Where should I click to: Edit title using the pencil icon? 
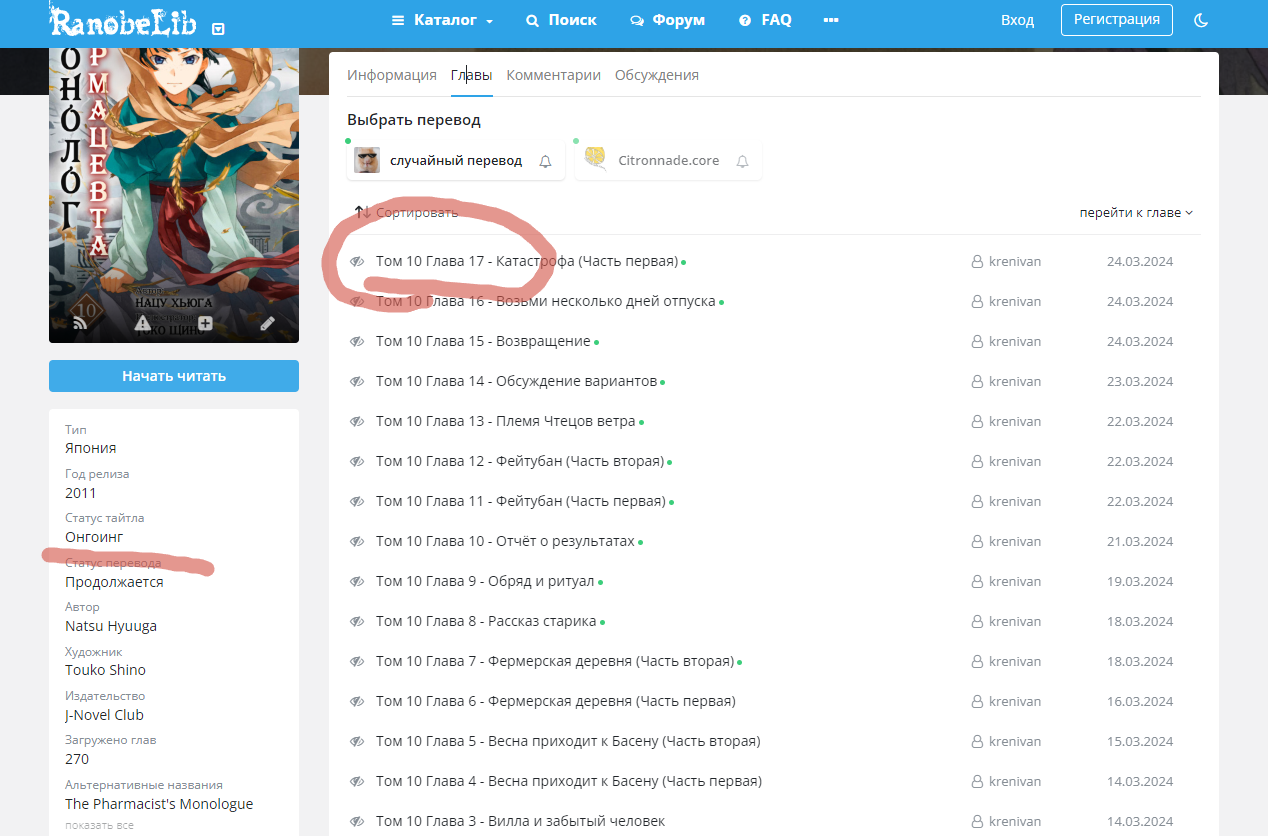tap(267, 323)
